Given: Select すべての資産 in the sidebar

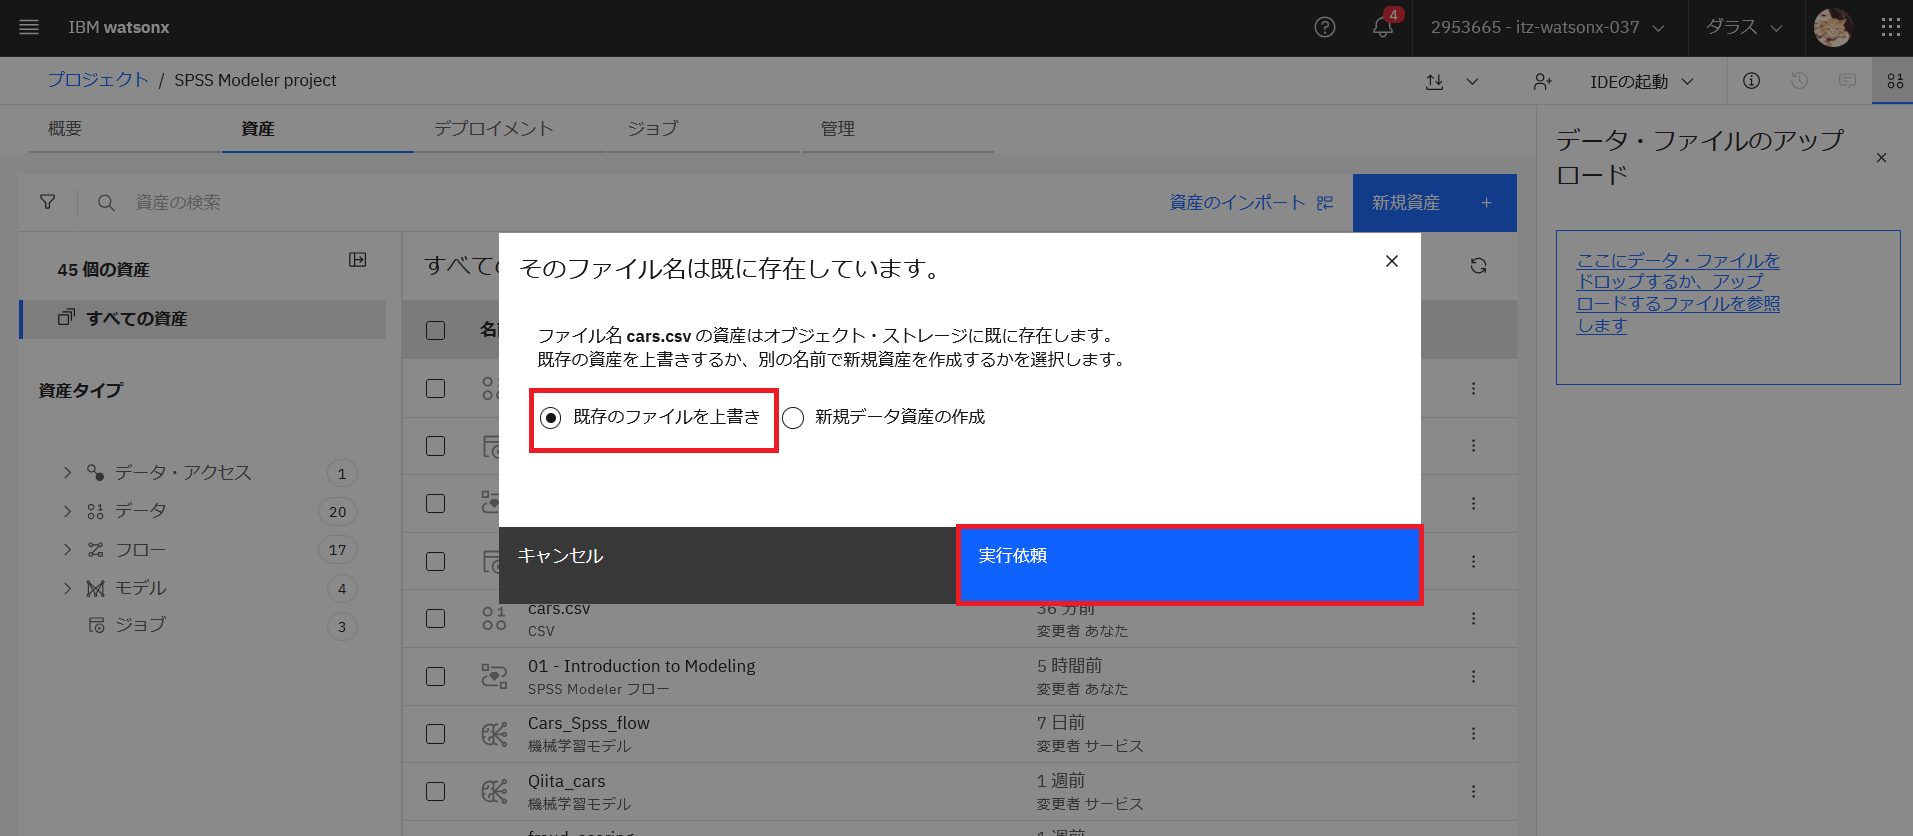Looking at the screenshot, I should tap(203, 319).
